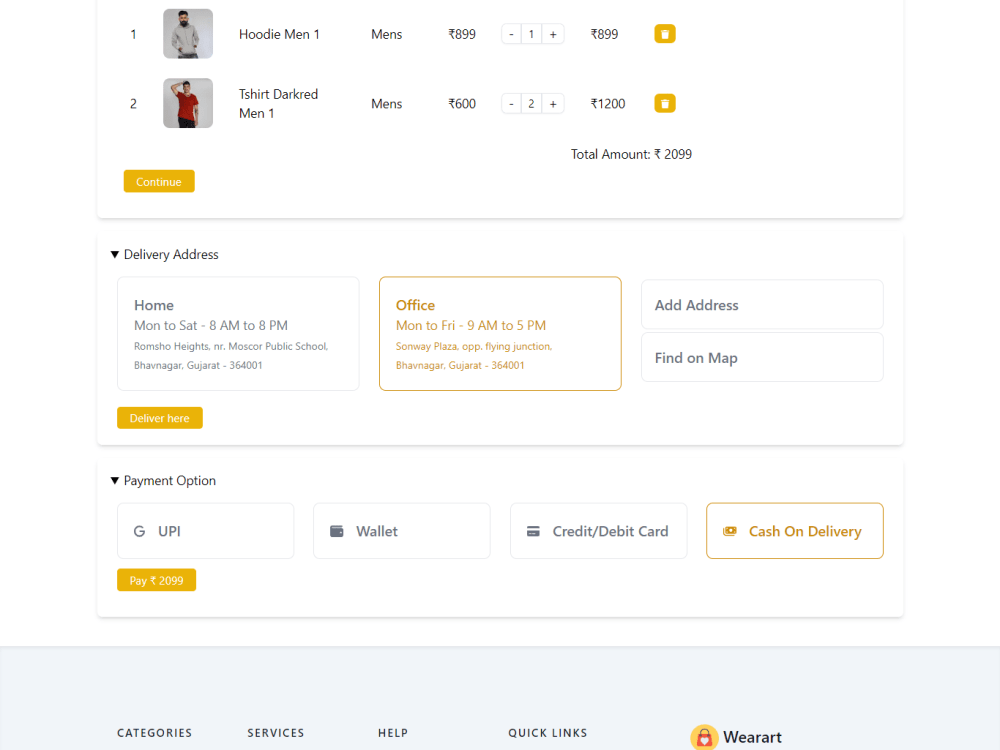Increase Hoodie Men 1 quantity with plus
This screenshot has width=1000, height=750.
click(x=553, y=34)
